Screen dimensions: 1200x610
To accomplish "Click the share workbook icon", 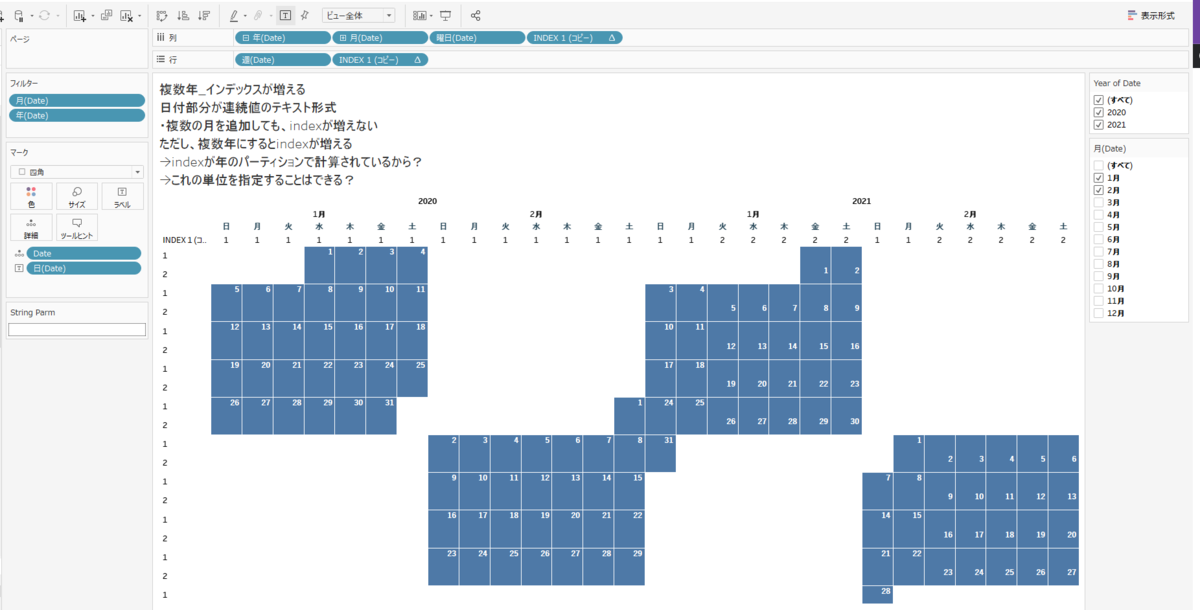I will coord(475,16).
